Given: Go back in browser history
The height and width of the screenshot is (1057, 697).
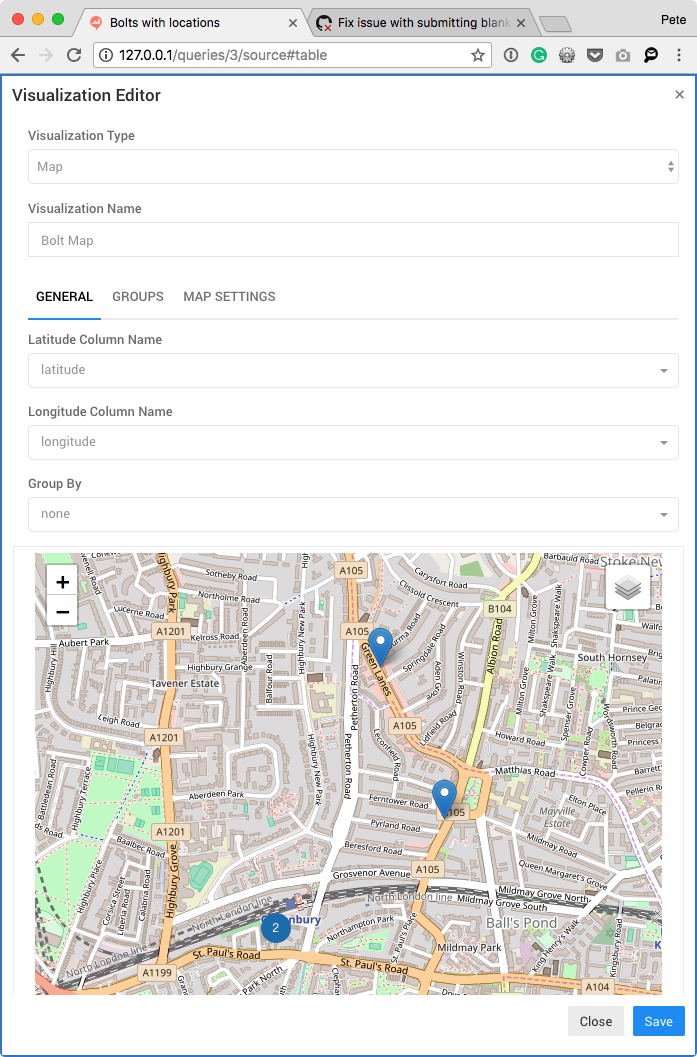Looking at the screenshot, I should point(18,55).
